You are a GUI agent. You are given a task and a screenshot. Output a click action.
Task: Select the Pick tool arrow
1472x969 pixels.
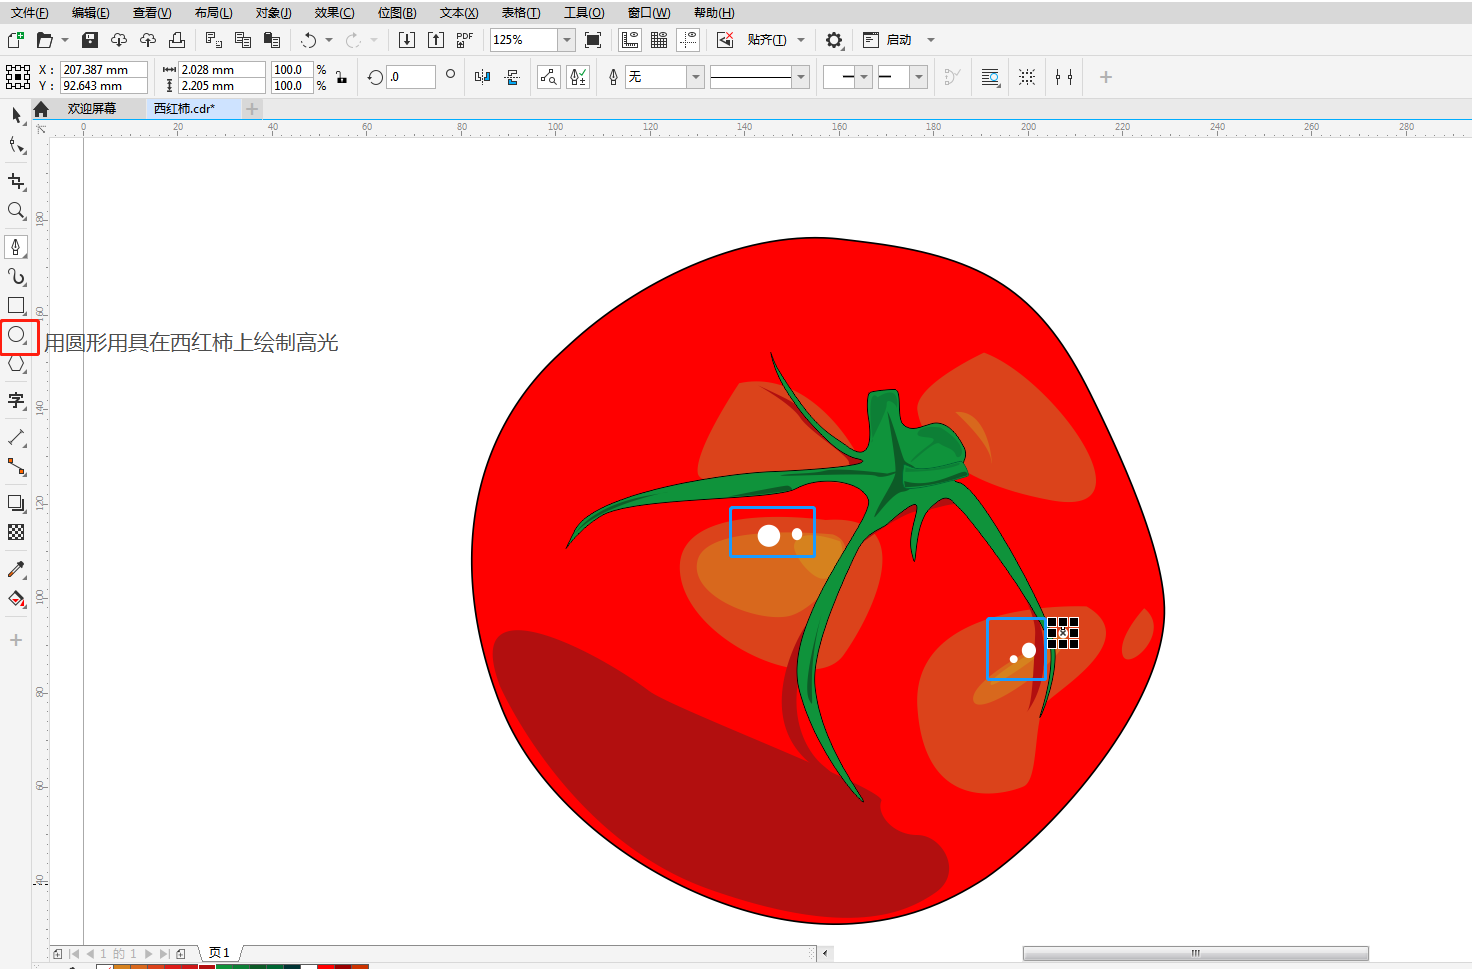pyautogui.click(x=16, y=115)
